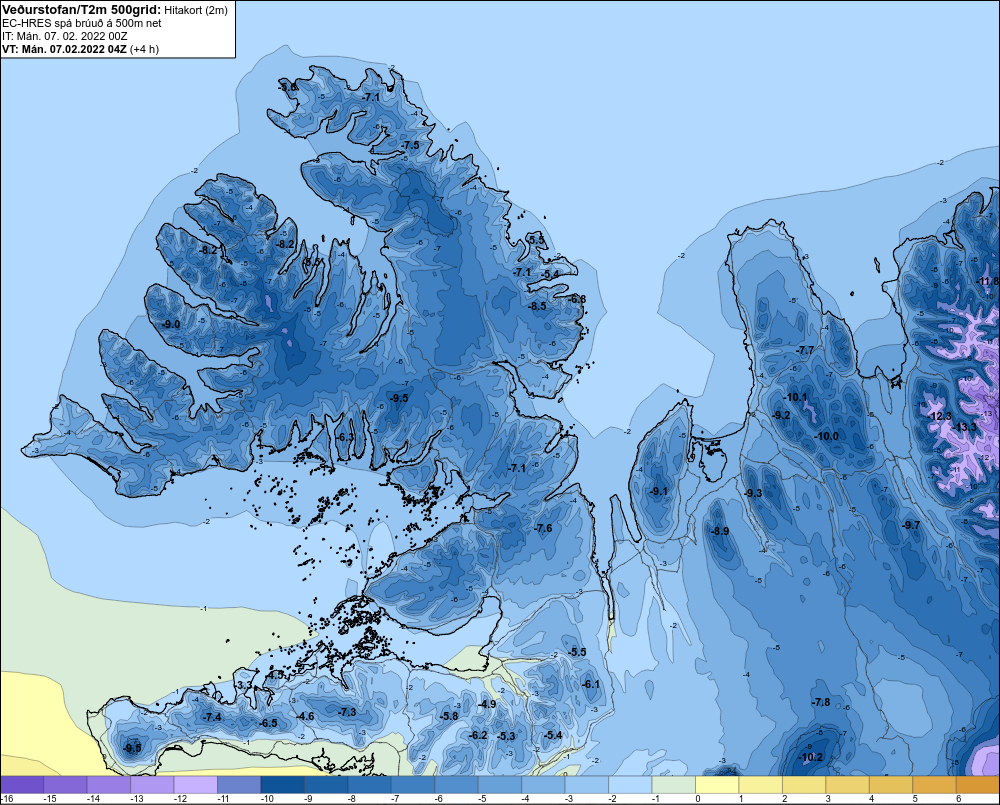Click the -10.2 temperature label
The height and width of the screenshot is (805, 1000).
click(811, 758)
